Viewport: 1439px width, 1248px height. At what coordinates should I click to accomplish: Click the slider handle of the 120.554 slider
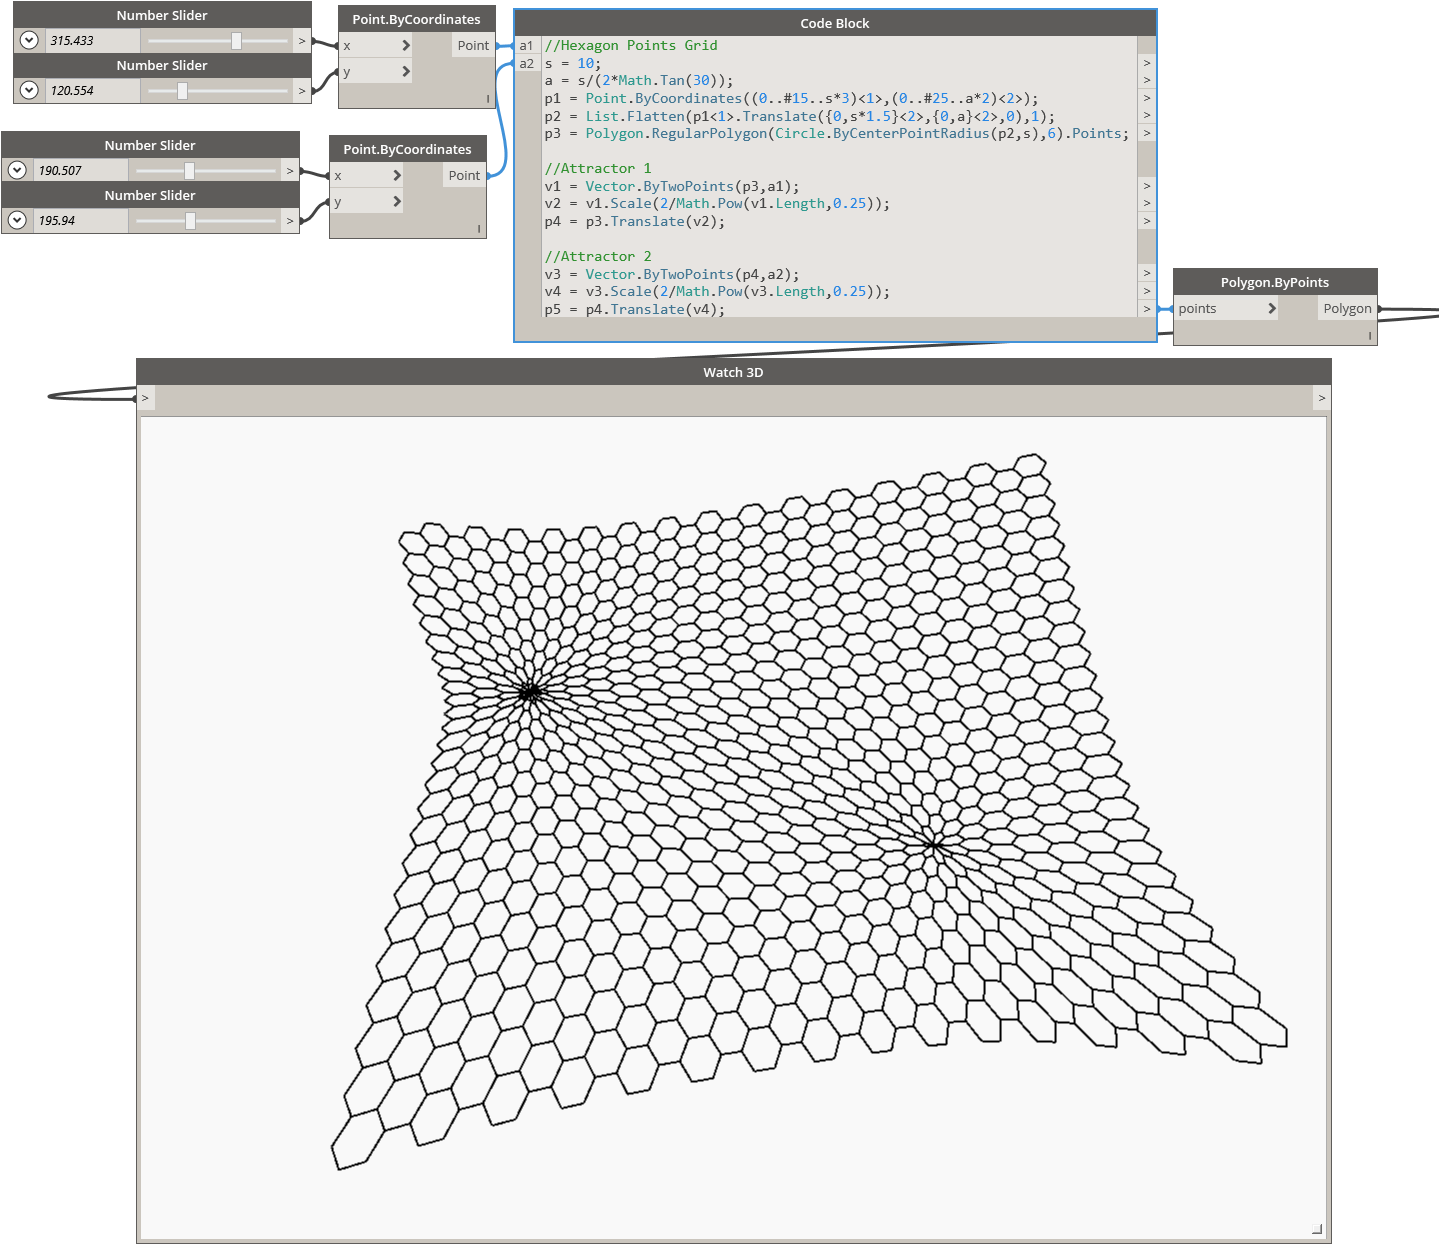(181, 90)
